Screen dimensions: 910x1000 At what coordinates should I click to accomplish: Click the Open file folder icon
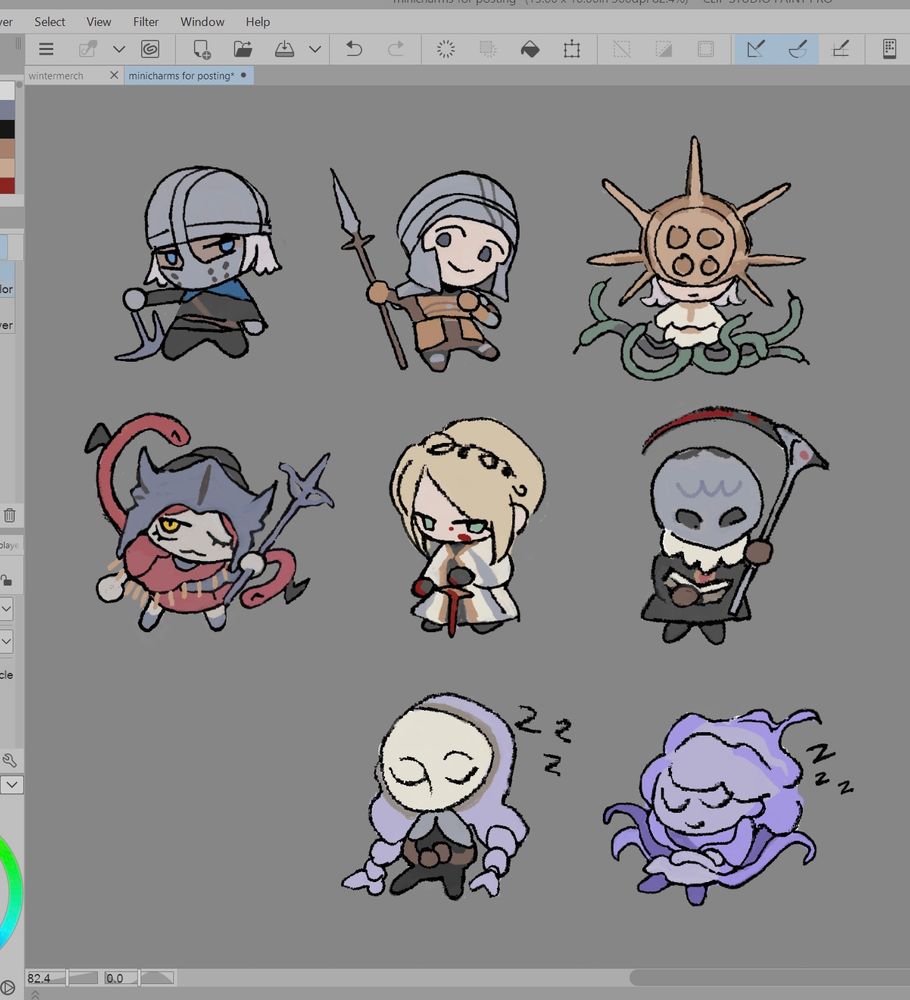242,49
